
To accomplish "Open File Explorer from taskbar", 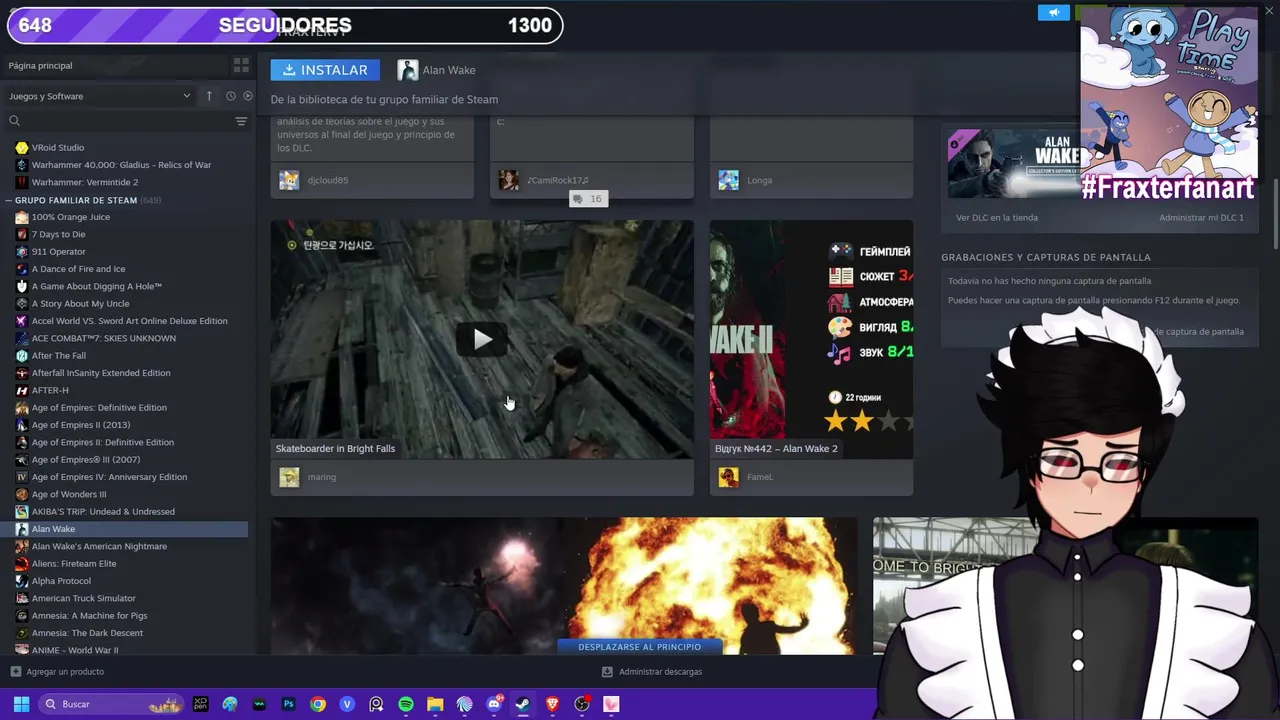I will point(435,704).
